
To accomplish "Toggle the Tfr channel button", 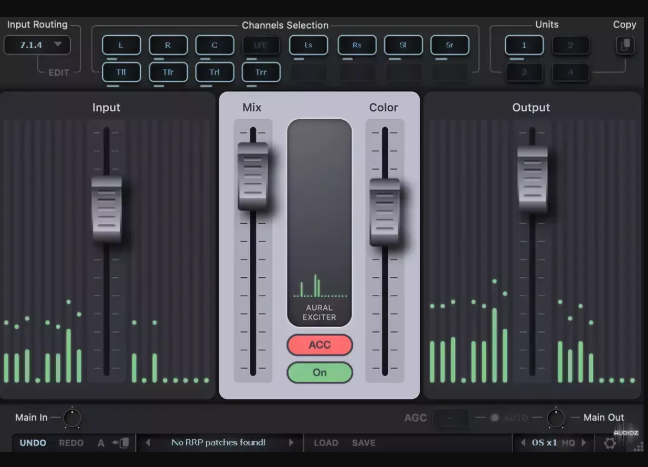I will click(x=168, y=72).
